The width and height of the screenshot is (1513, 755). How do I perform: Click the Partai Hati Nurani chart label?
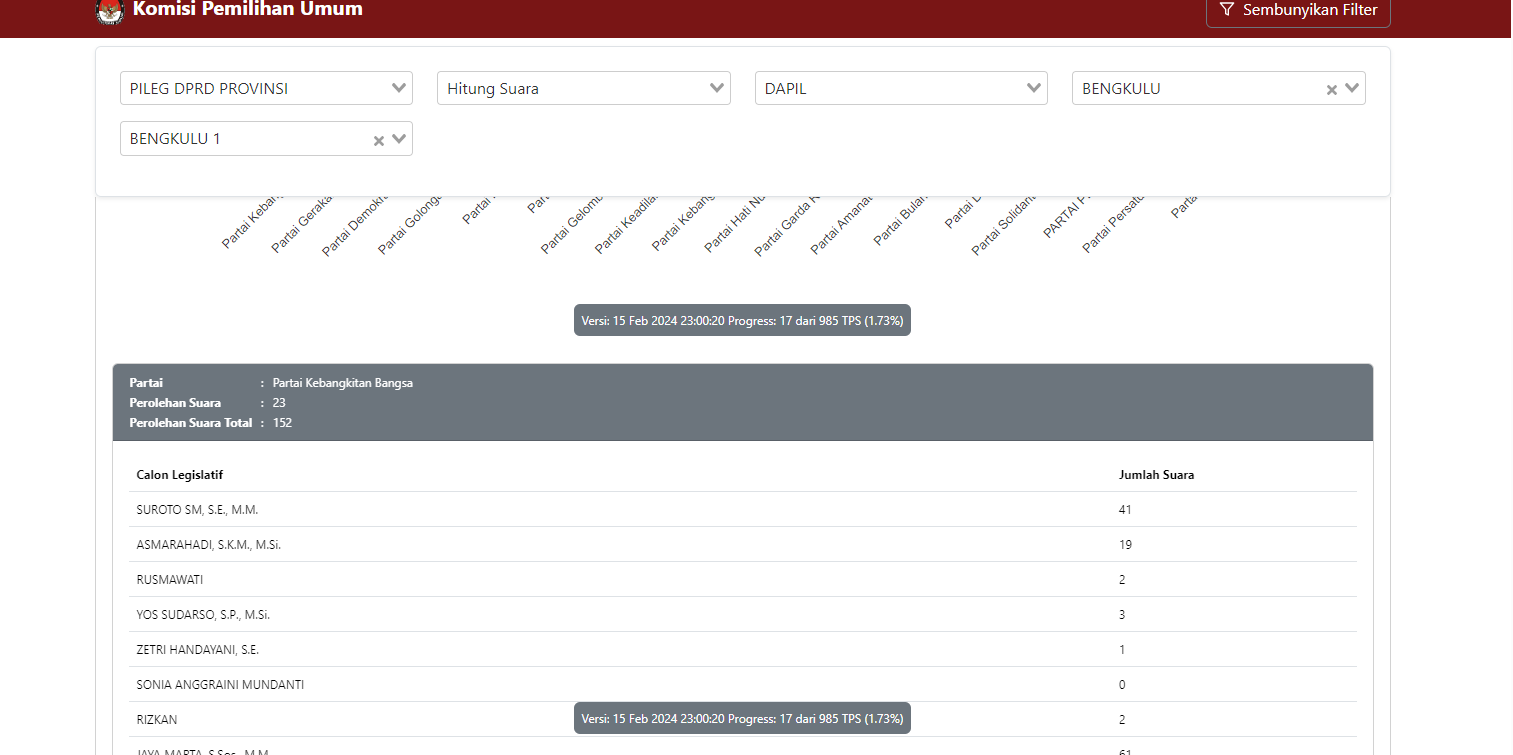(734, 224)
